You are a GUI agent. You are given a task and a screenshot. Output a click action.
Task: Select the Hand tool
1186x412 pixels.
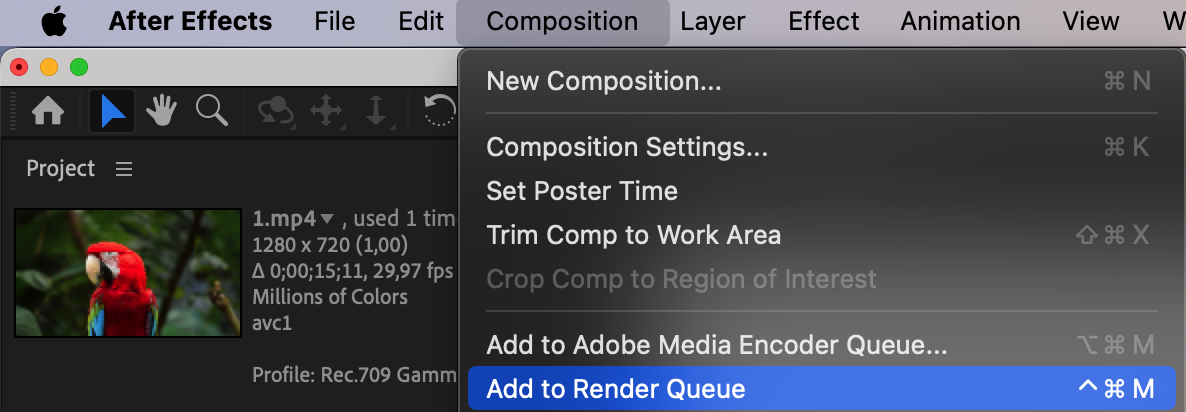click(162, 112)
